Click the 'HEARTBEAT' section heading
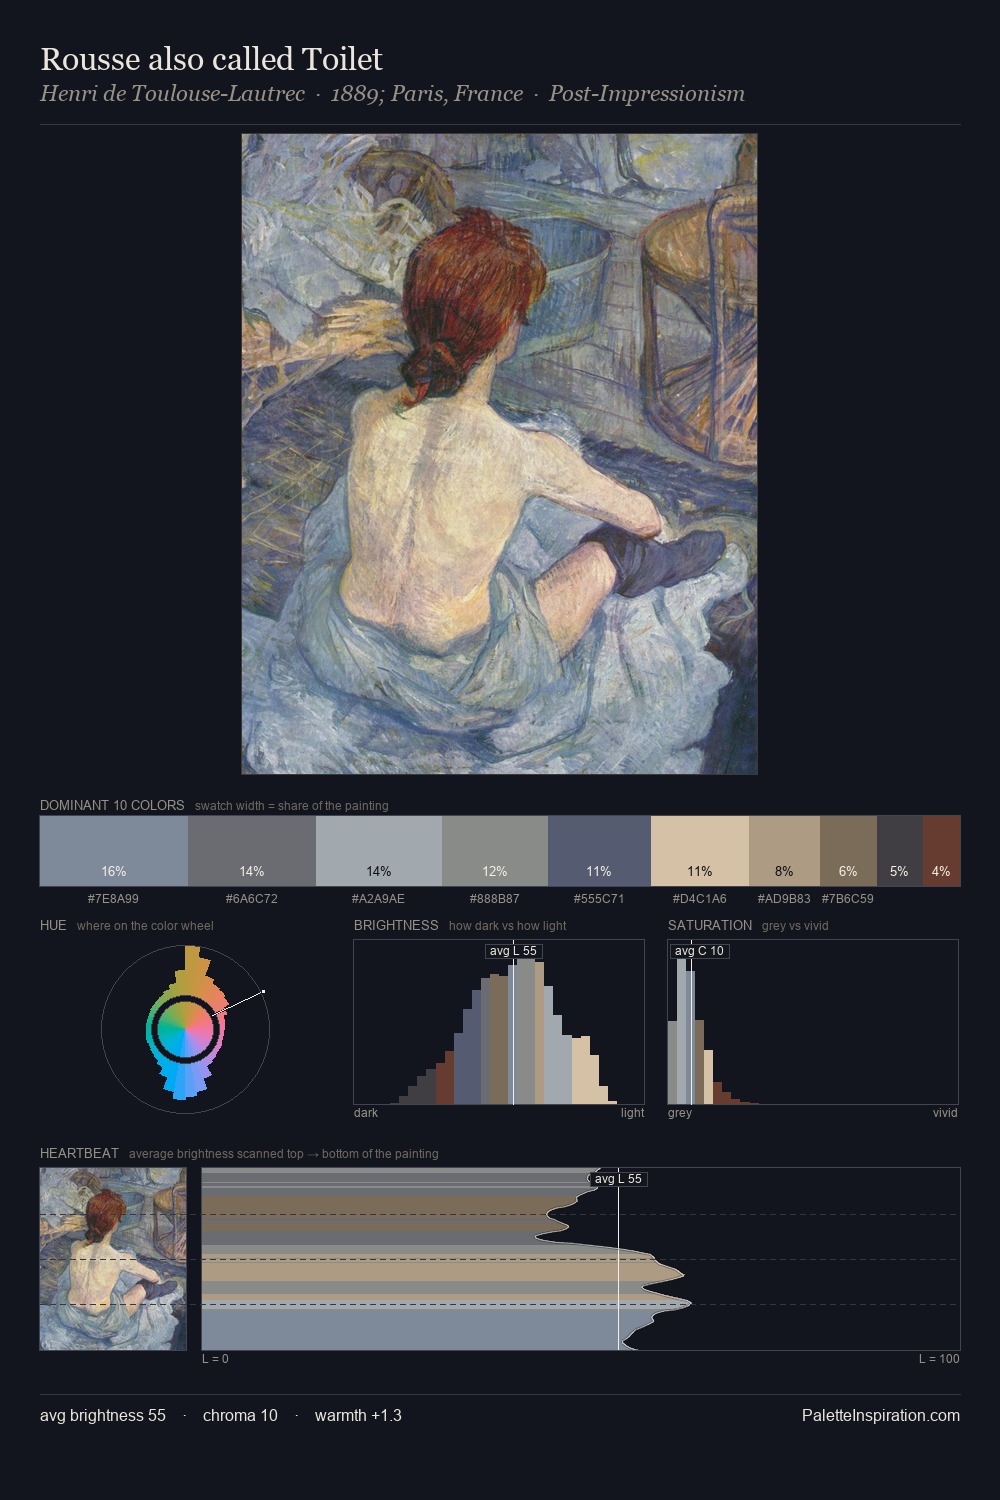The height and width of the screenshot is (1500, 1000). [x=79, y=1153]
